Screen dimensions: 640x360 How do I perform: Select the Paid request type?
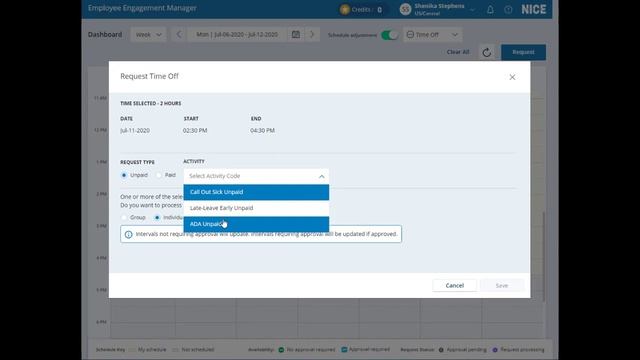(x=159, y=175)
